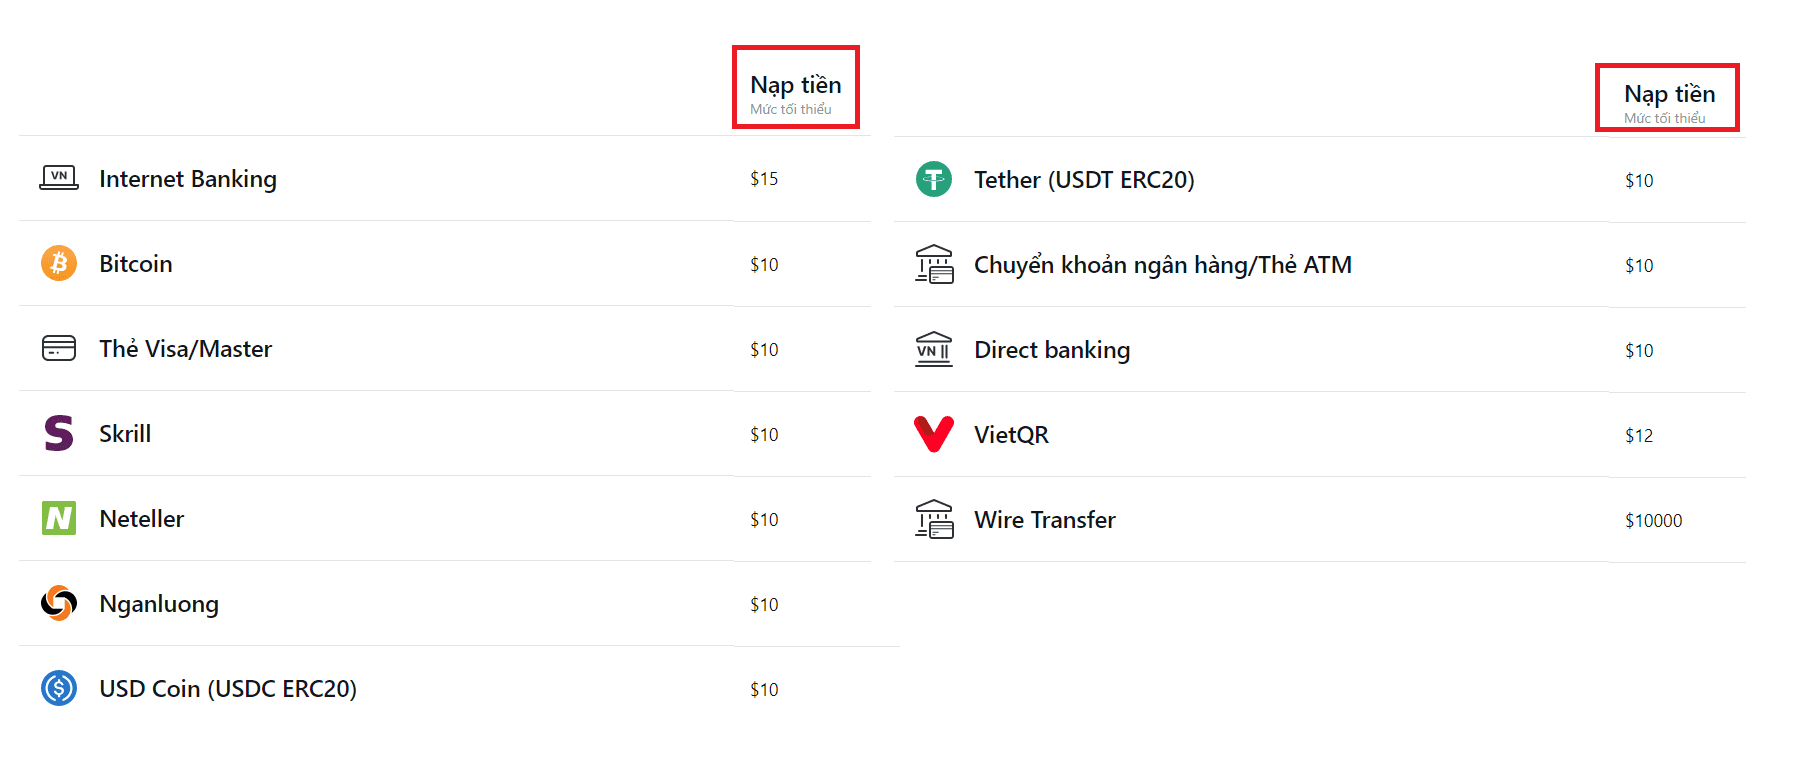Select the Nganluong method name
The image size is (1810, 774).
[x=159, y=604]
